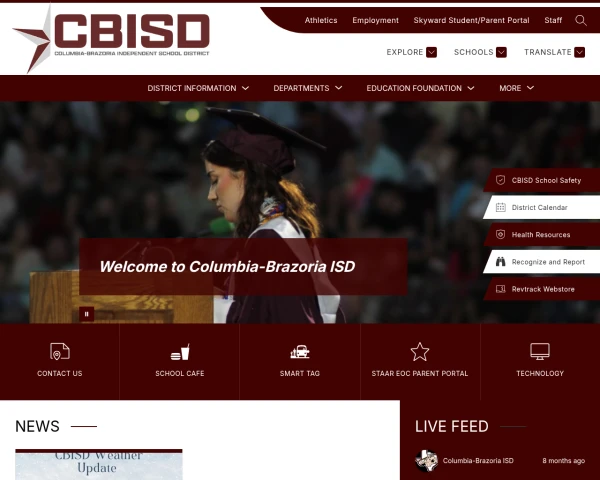Open the Technology monitor icon
This screenshot has height=480, width=600.
540,351
